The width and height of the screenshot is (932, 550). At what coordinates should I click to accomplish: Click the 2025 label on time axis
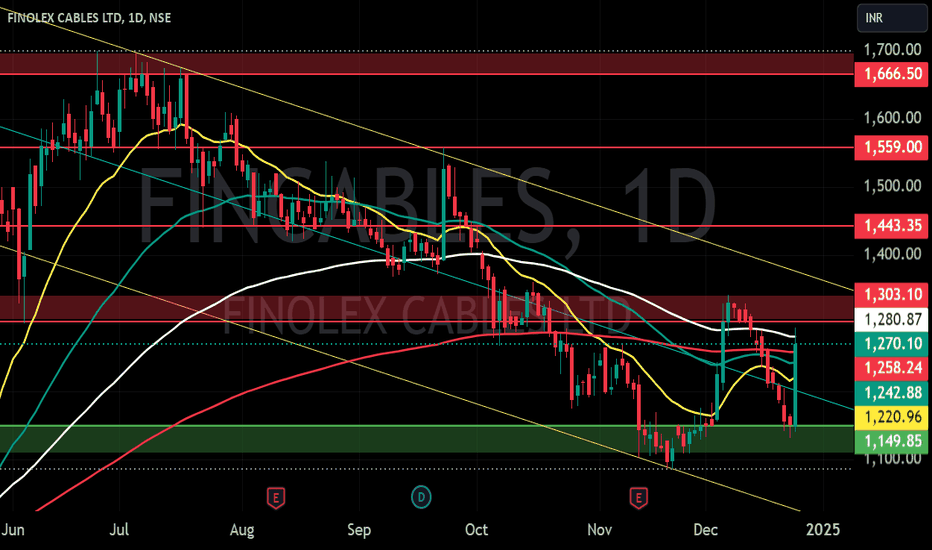point(823,530)
